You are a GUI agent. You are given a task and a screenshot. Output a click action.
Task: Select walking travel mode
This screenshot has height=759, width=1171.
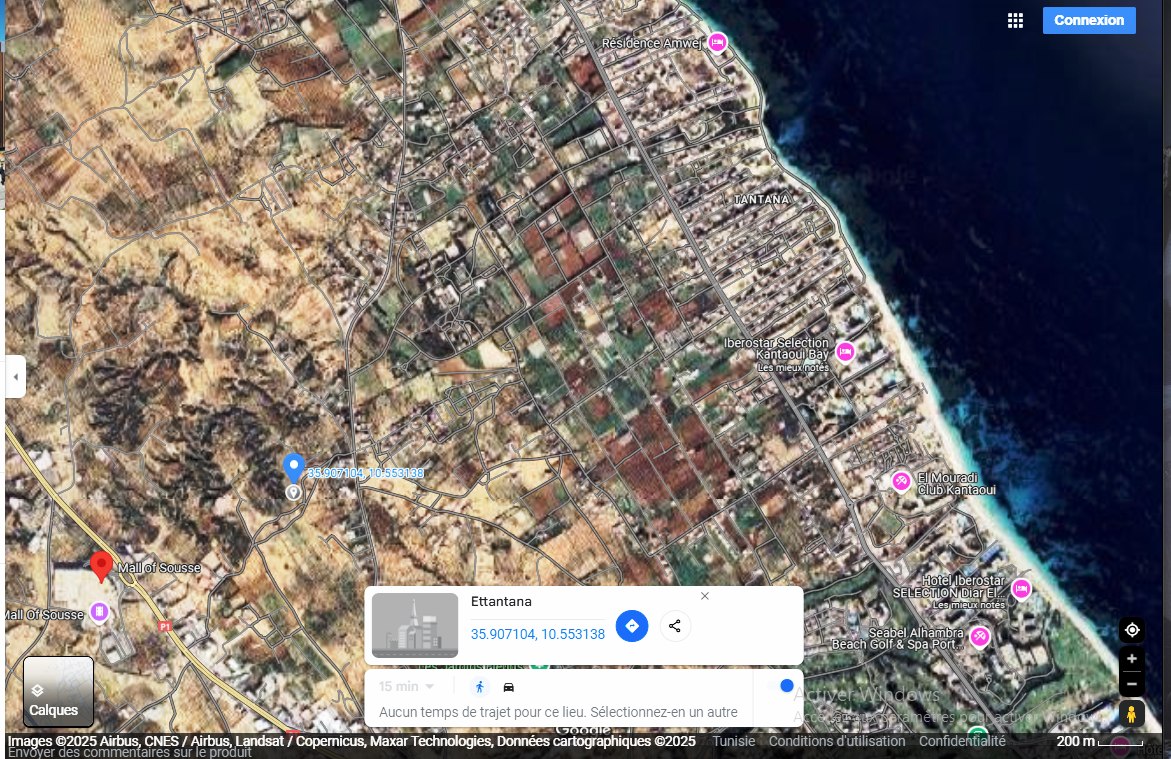tap(480, 687)
